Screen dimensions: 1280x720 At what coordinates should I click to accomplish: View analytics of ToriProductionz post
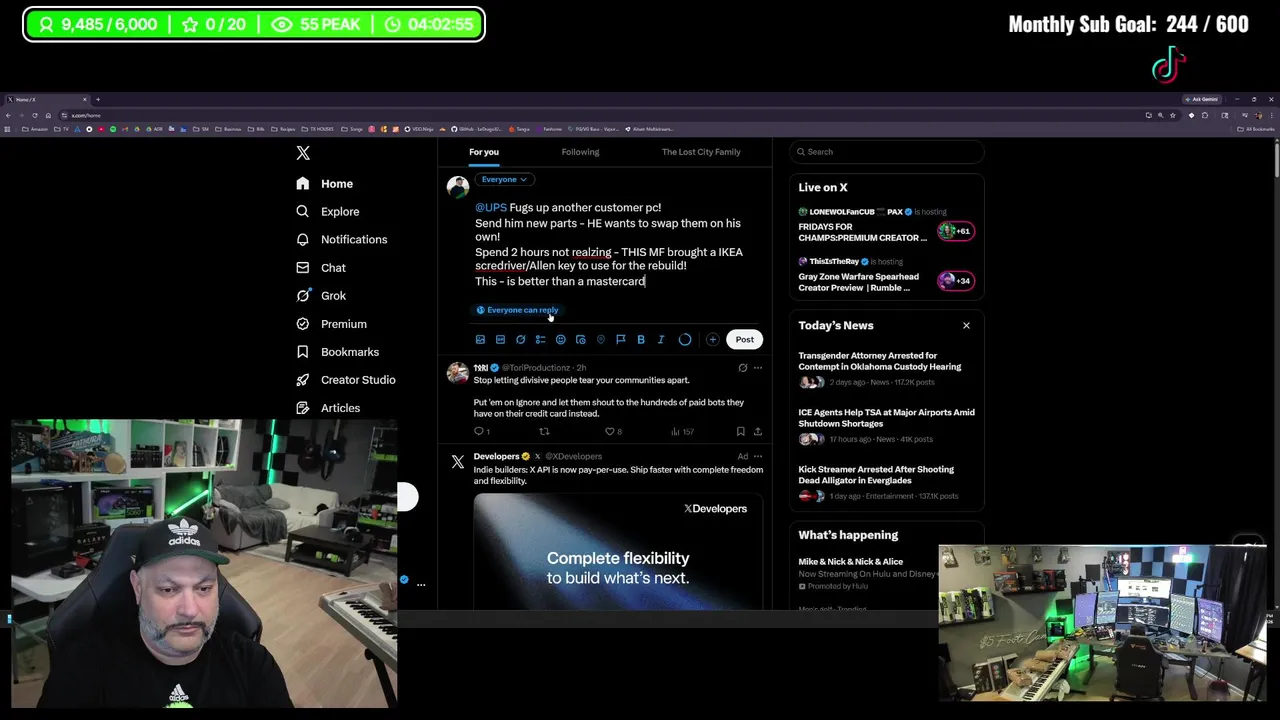tap(681, 432)
